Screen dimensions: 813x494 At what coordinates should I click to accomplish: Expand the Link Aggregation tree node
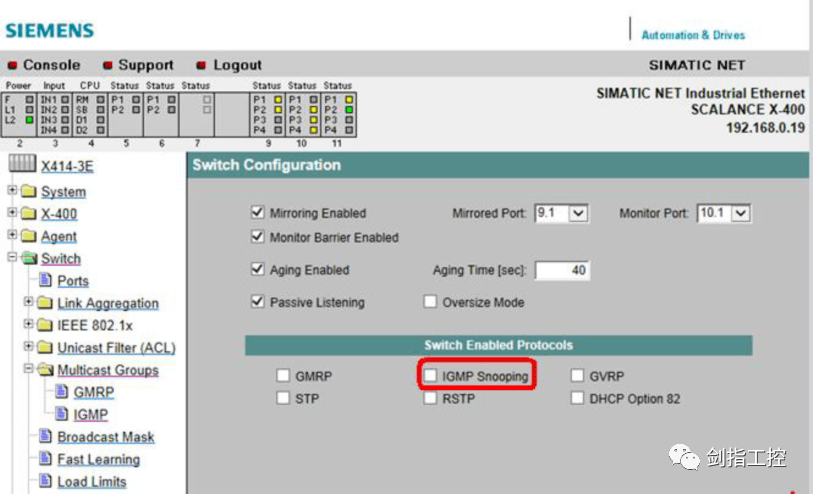29,301
